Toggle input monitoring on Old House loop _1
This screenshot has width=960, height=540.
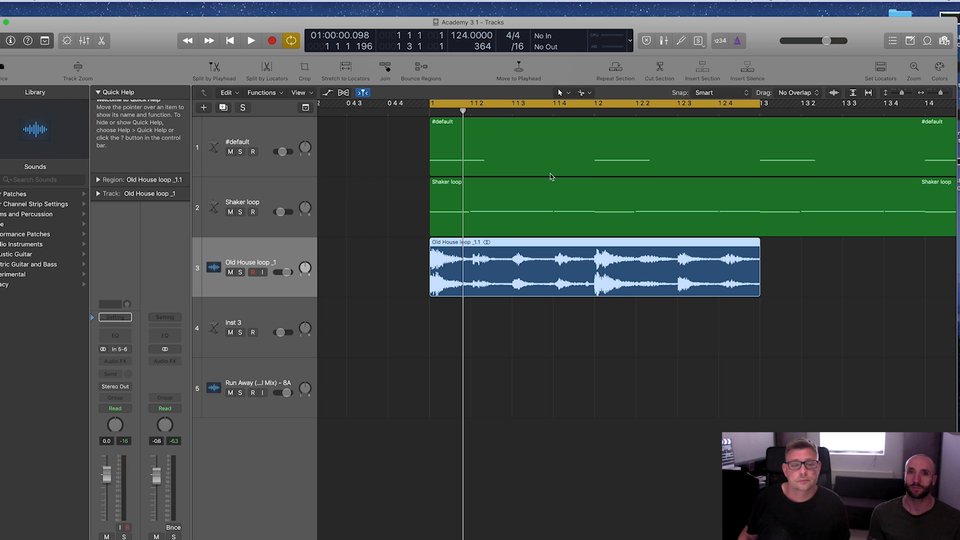[263, 272]
